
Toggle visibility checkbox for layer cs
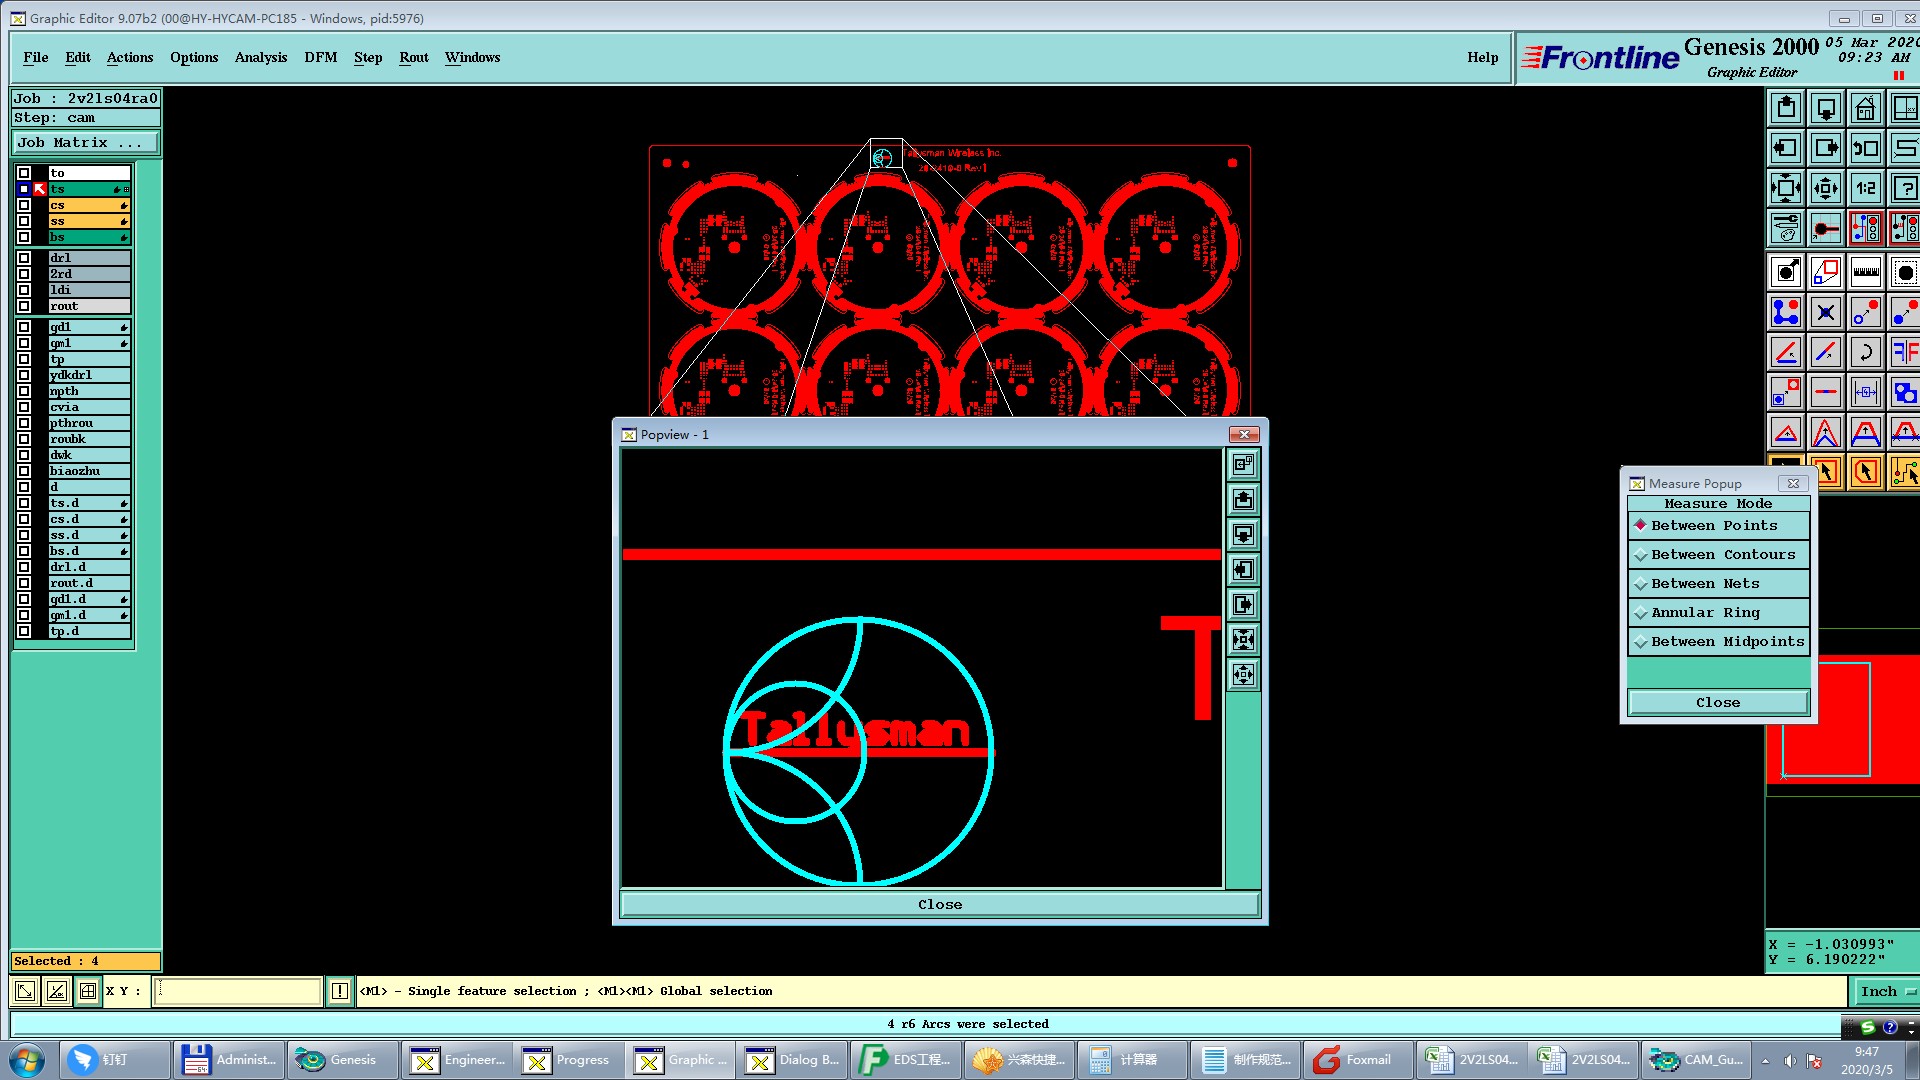point(24,205)
